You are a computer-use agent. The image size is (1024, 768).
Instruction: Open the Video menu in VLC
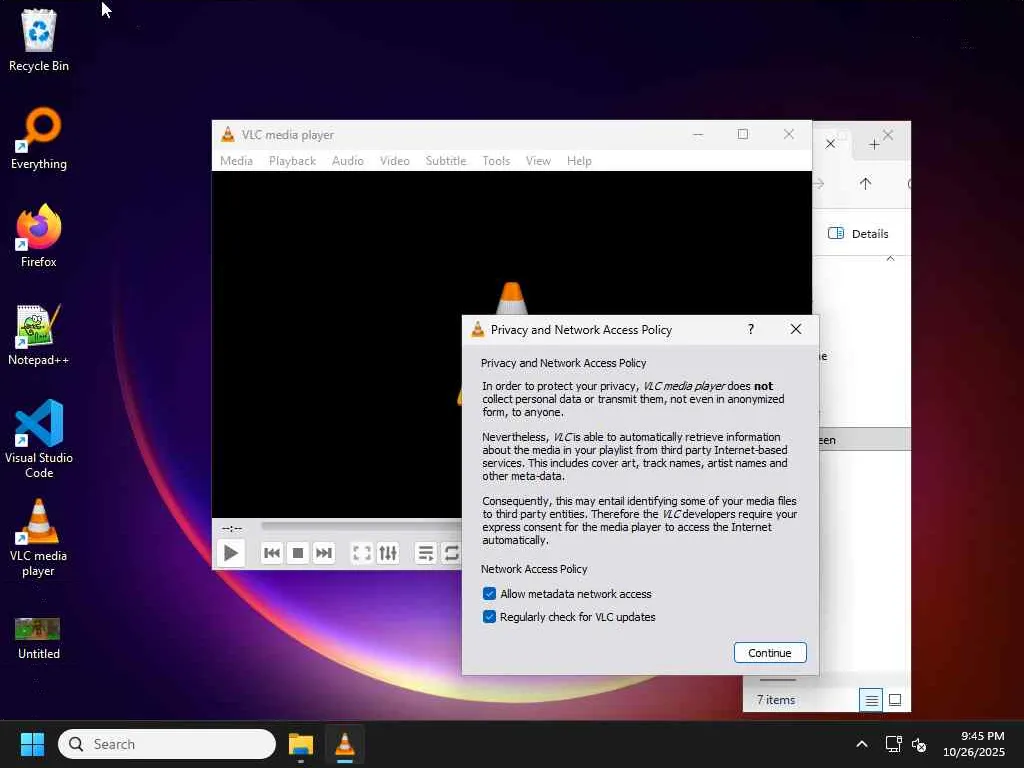pos(394,161)
